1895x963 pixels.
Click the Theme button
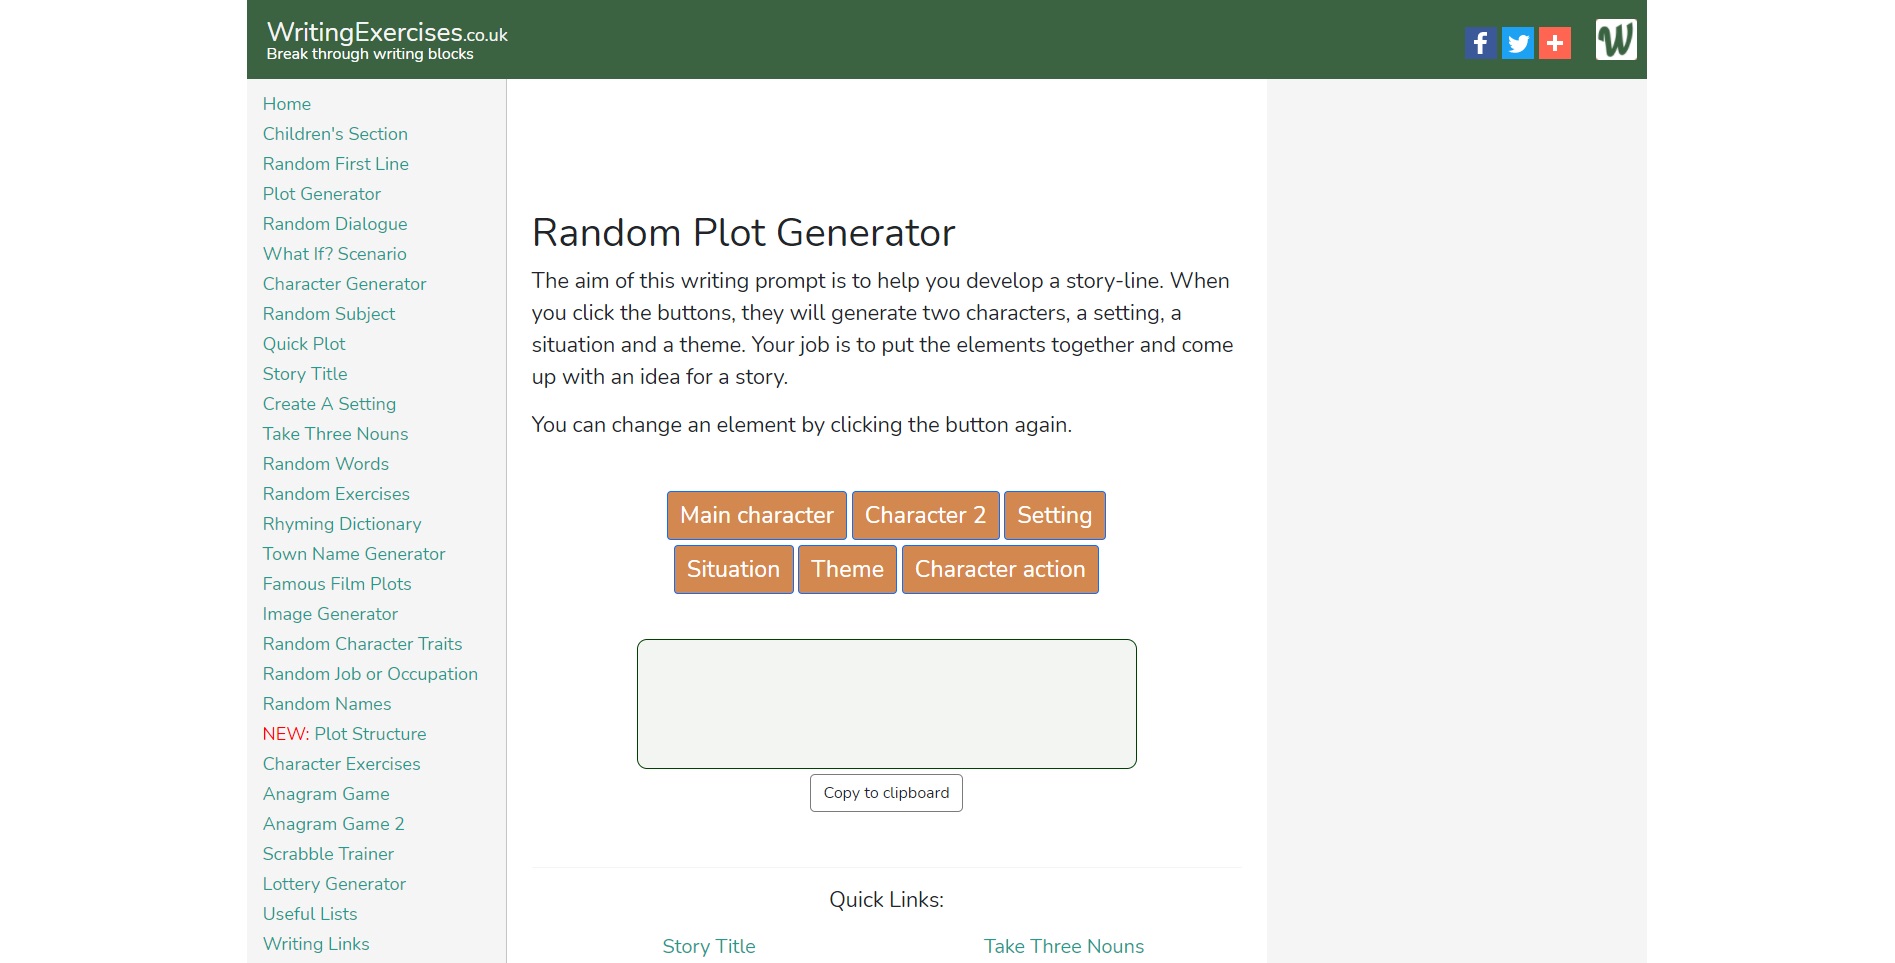(847, 569)
